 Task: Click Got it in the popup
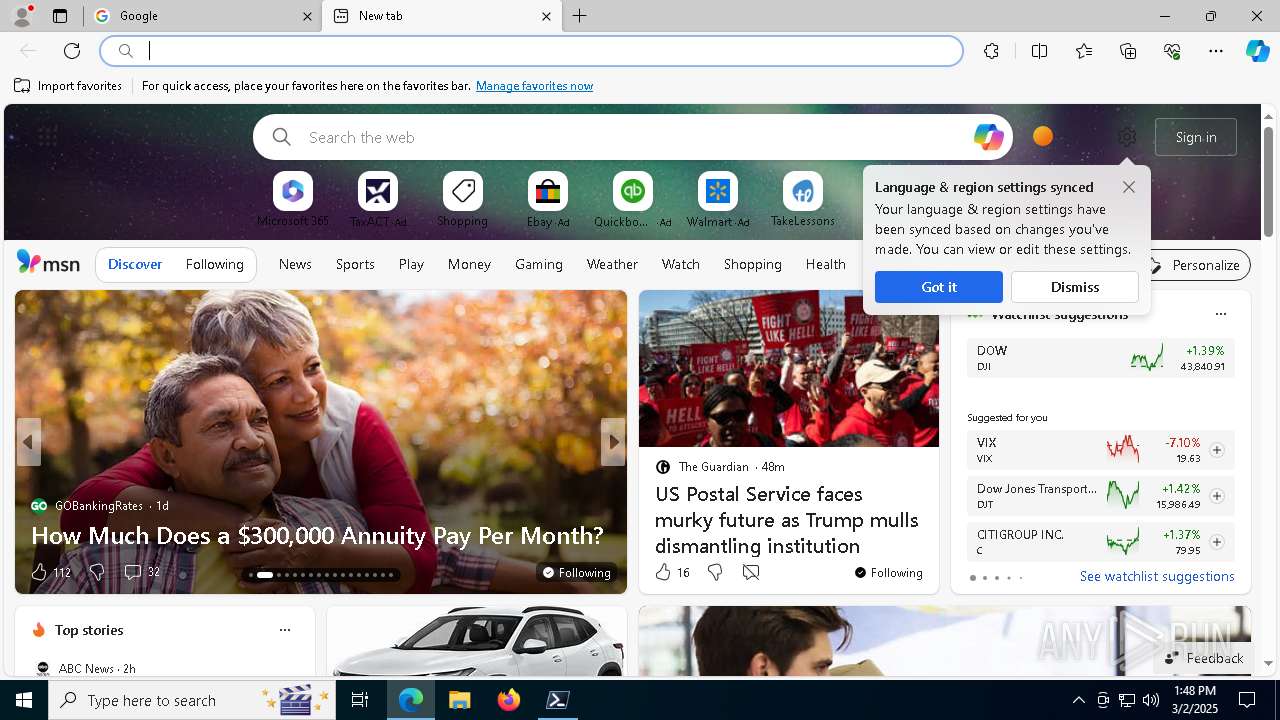pyautogui.click(x=939, y=287)
